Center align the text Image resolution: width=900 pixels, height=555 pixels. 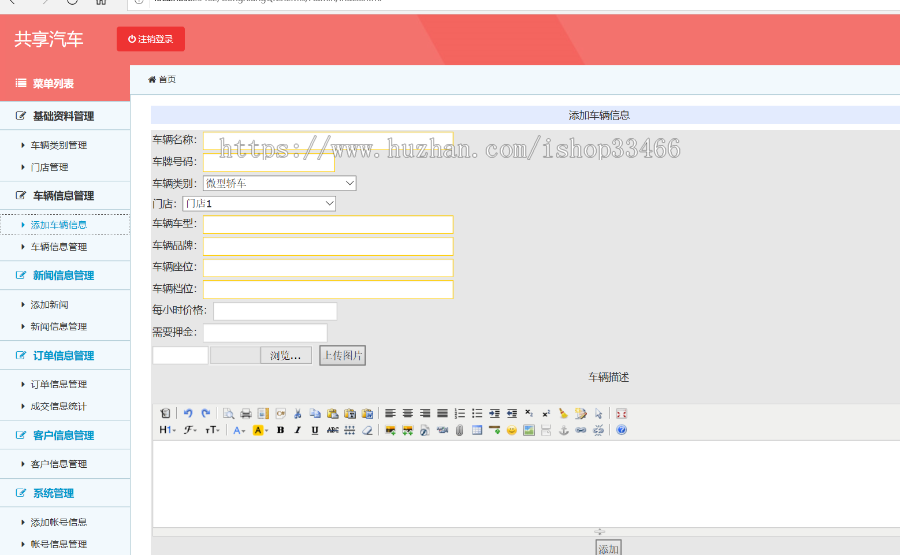click(x=408, y=413)
